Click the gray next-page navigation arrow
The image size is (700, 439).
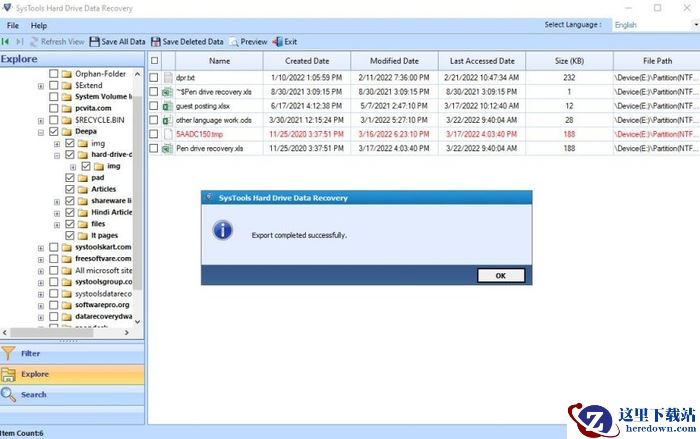coord(20,42)
